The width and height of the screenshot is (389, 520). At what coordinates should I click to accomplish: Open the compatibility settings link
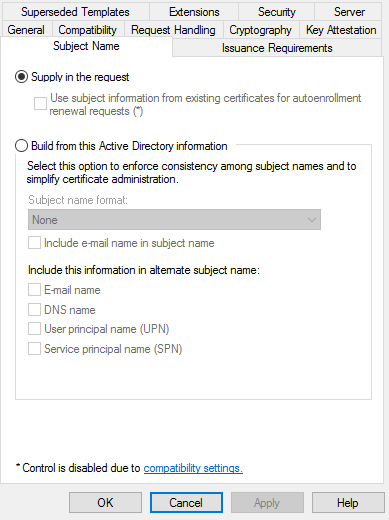coord(193,468)
